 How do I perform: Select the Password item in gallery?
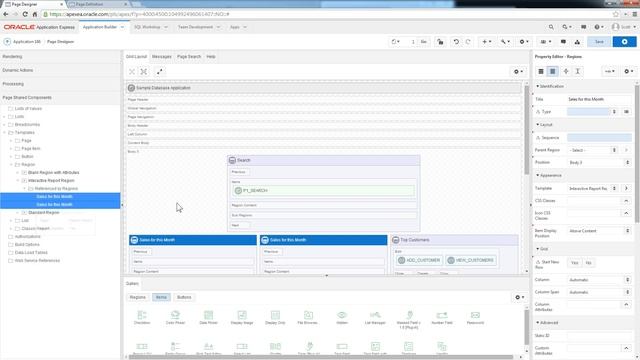point(475,318)
